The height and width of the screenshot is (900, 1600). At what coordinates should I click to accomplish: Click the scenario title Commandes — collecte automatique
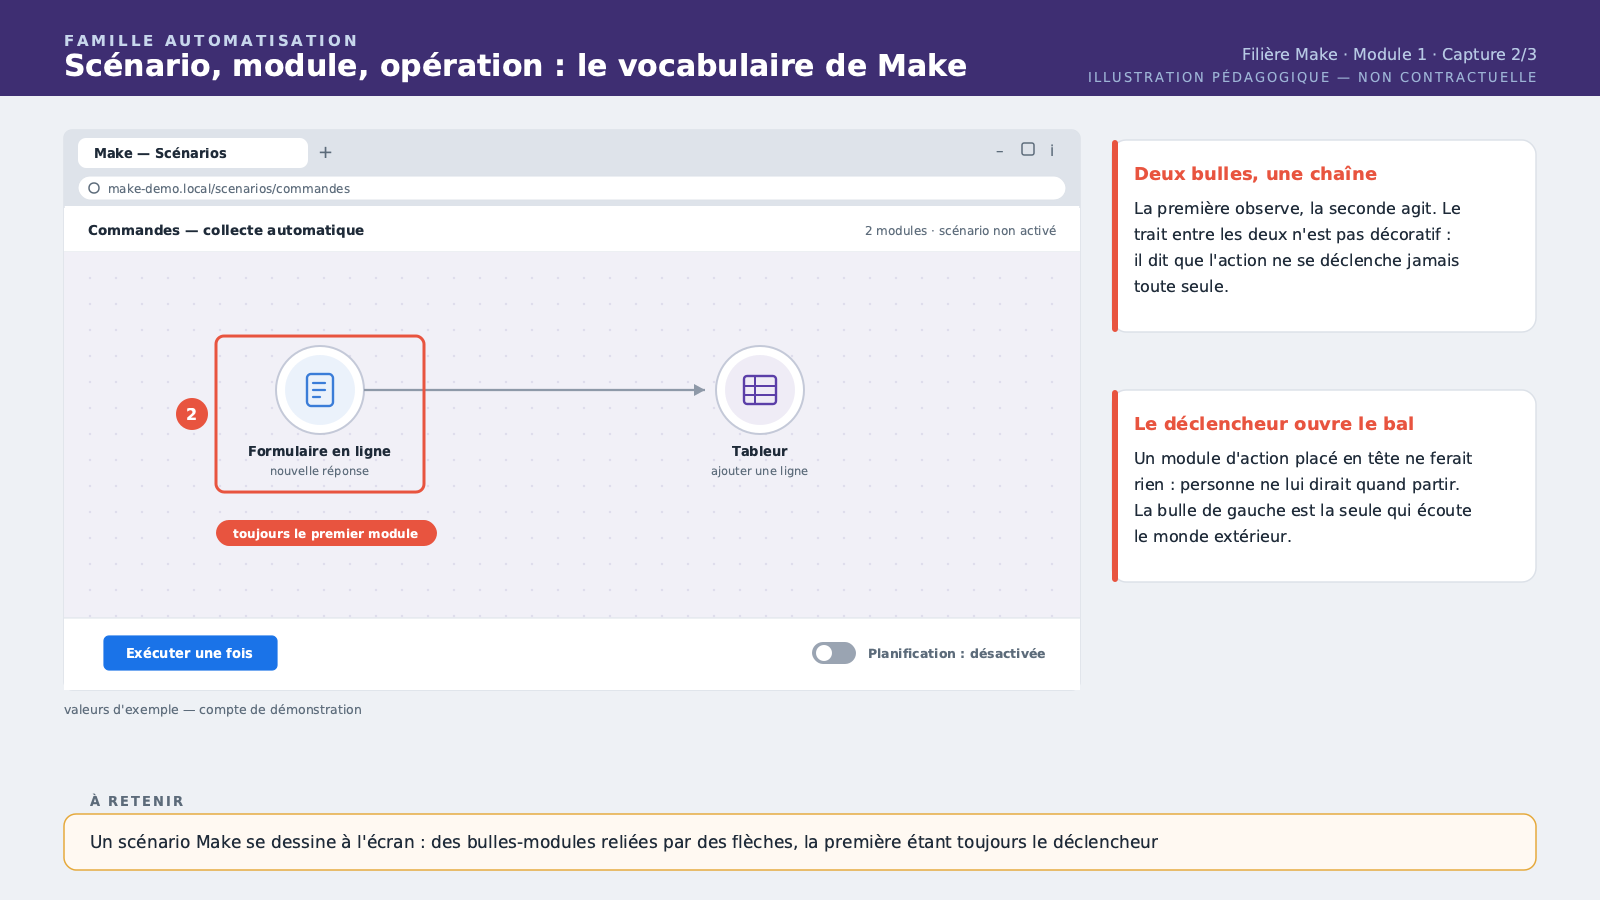(226, 230)
